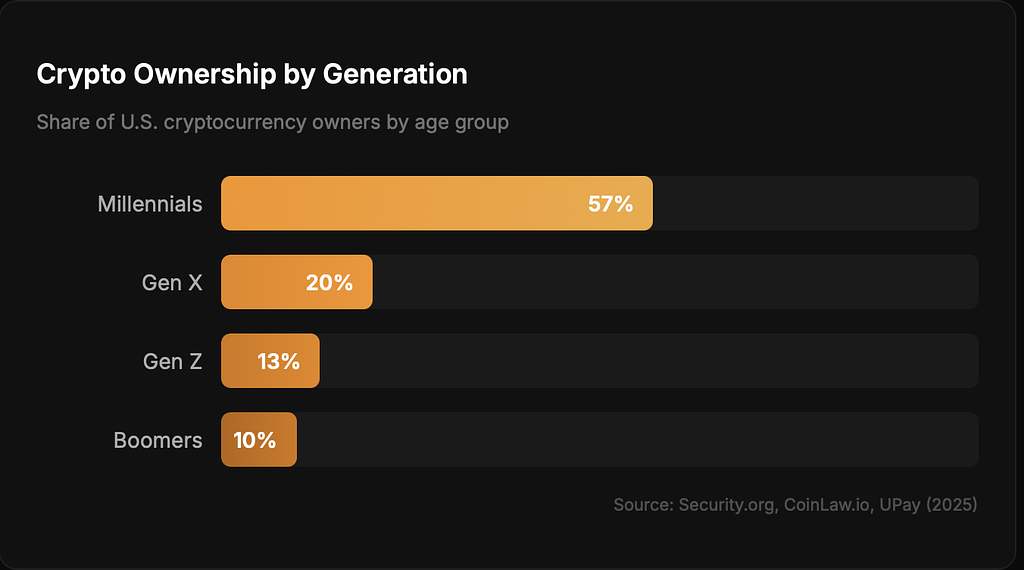Click the orange Gen X bar fill
This screenshot has height=570, width=1024.
click(262, 283)
